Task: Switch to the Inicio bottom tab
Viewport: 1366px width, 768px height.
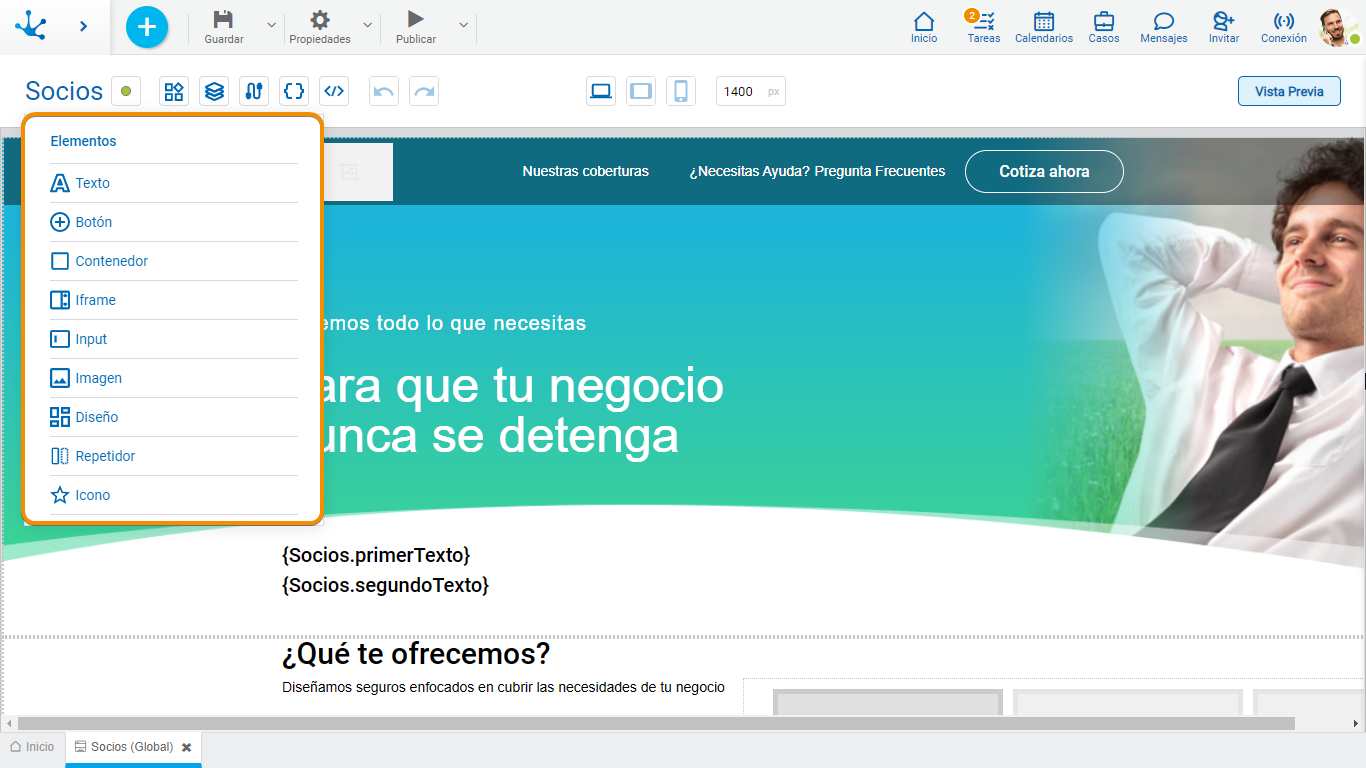Action: [x=32, y=747]
